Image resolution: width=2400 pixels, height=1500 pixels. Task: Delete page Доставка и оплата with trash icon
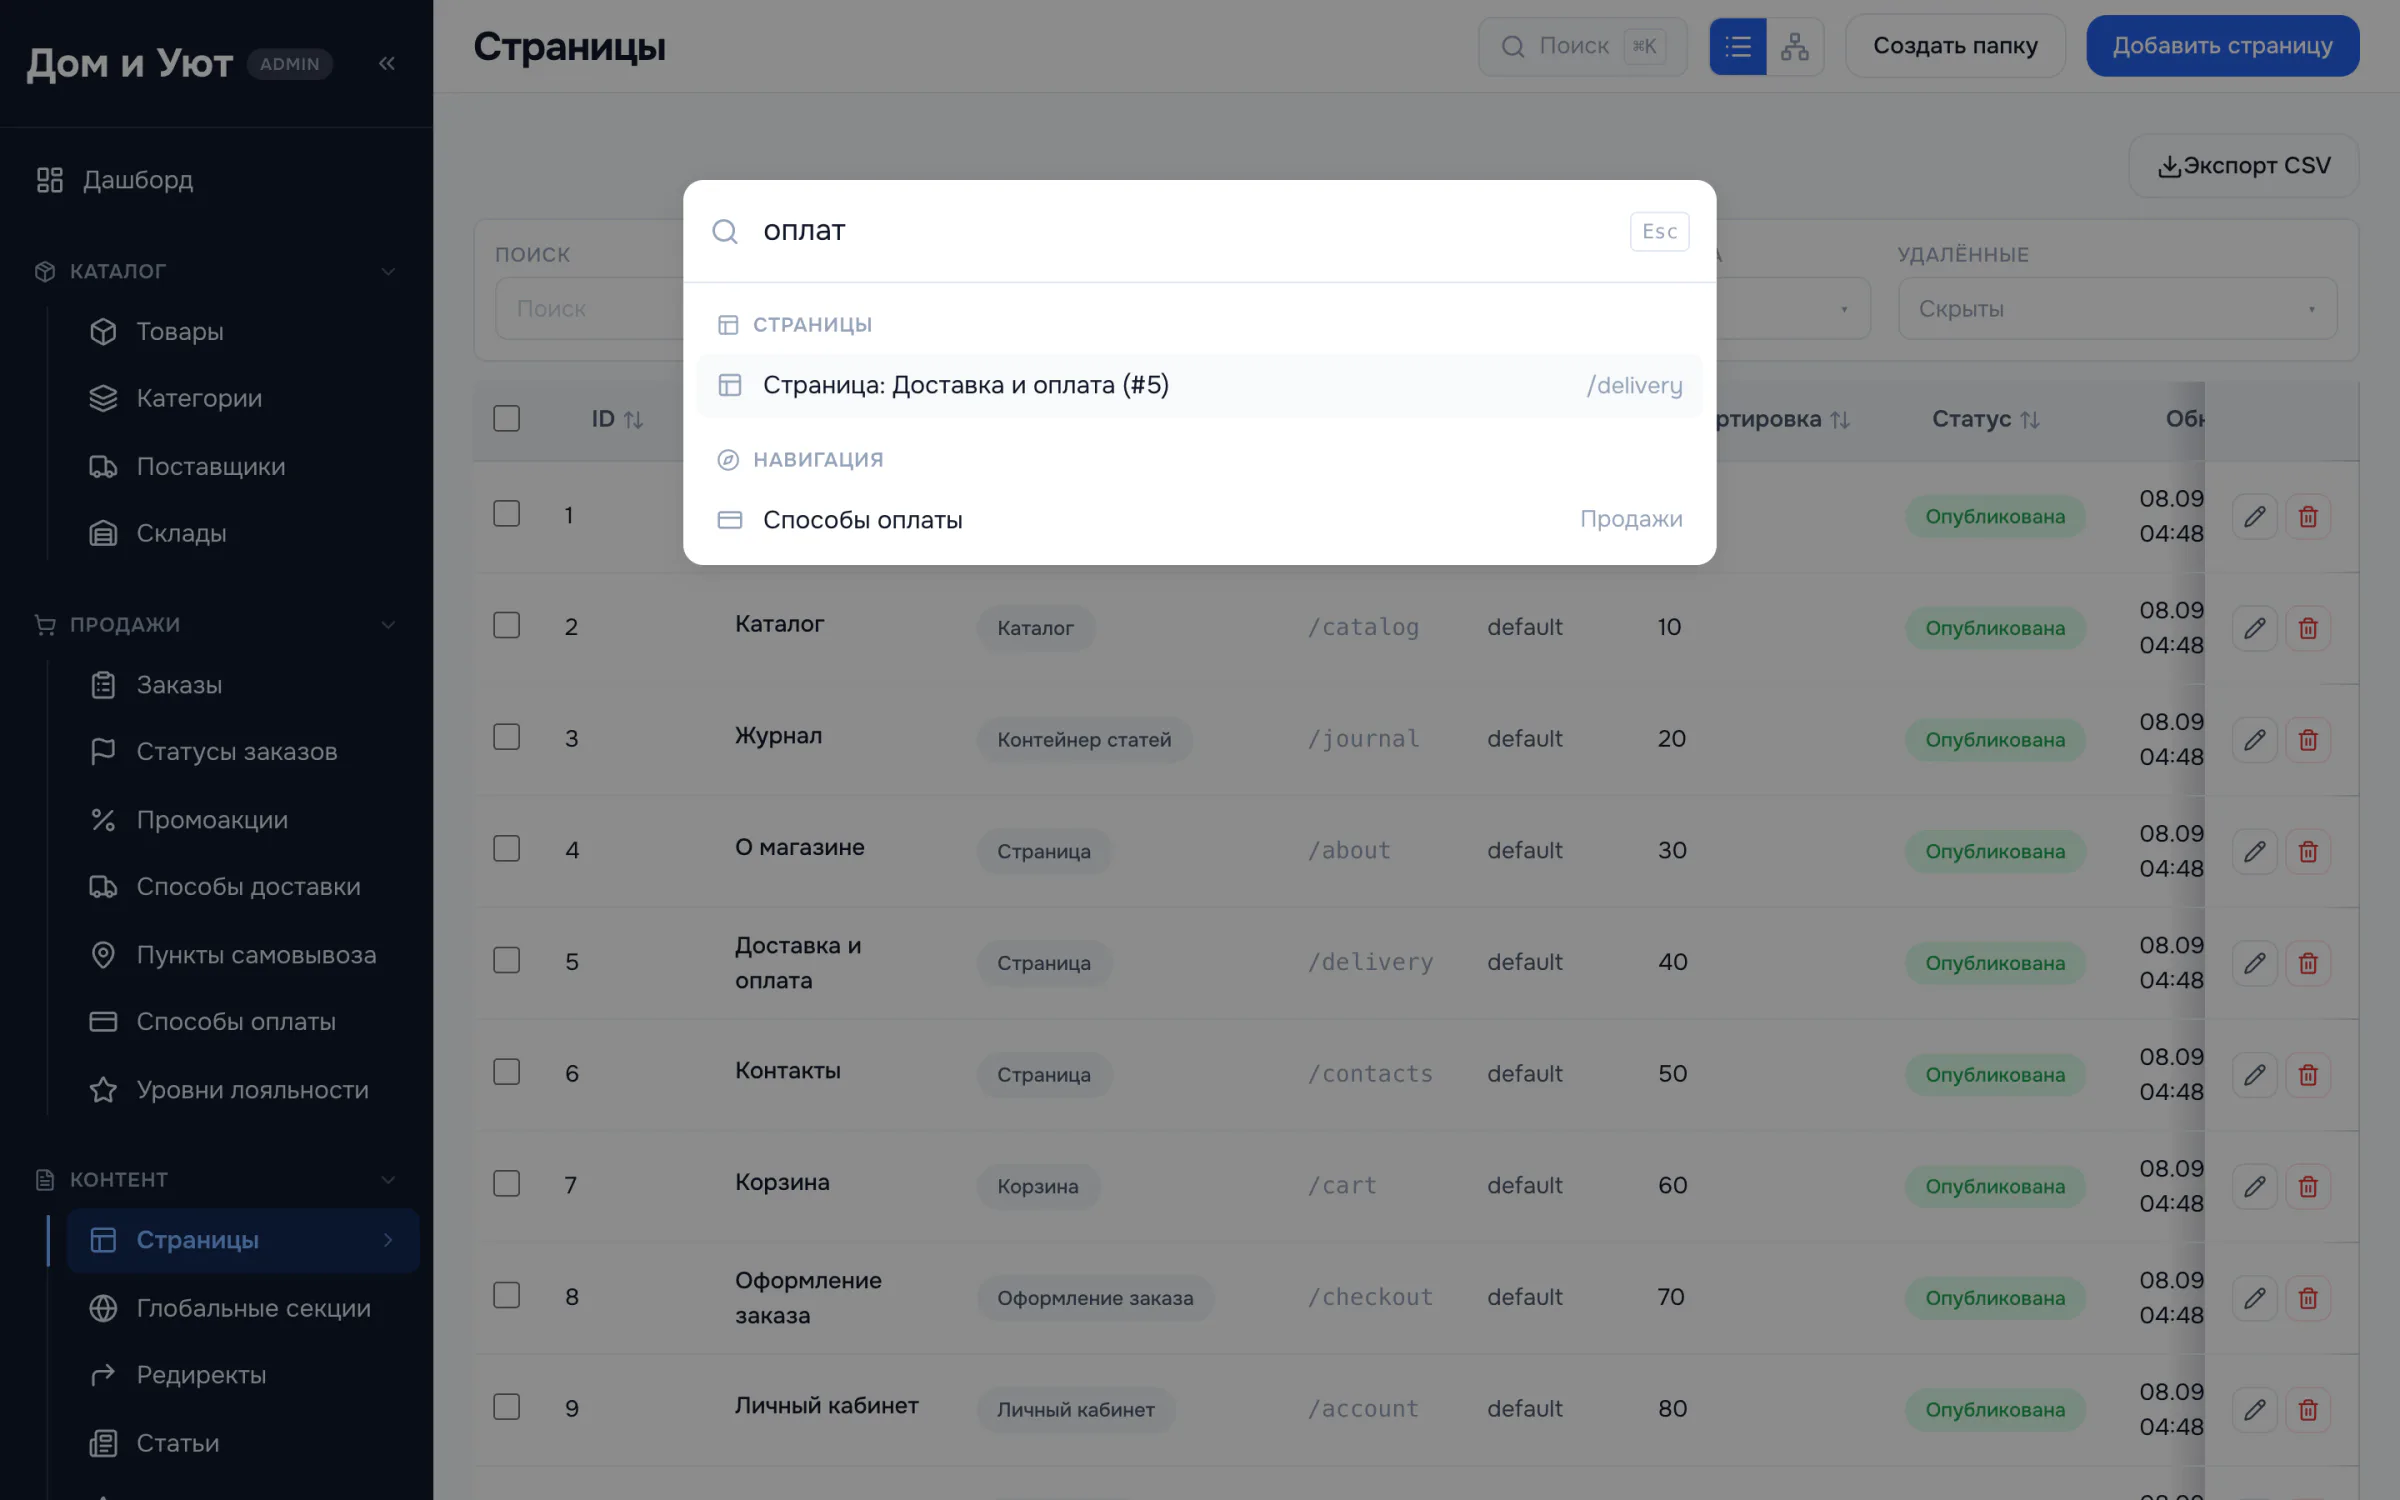2308,963
